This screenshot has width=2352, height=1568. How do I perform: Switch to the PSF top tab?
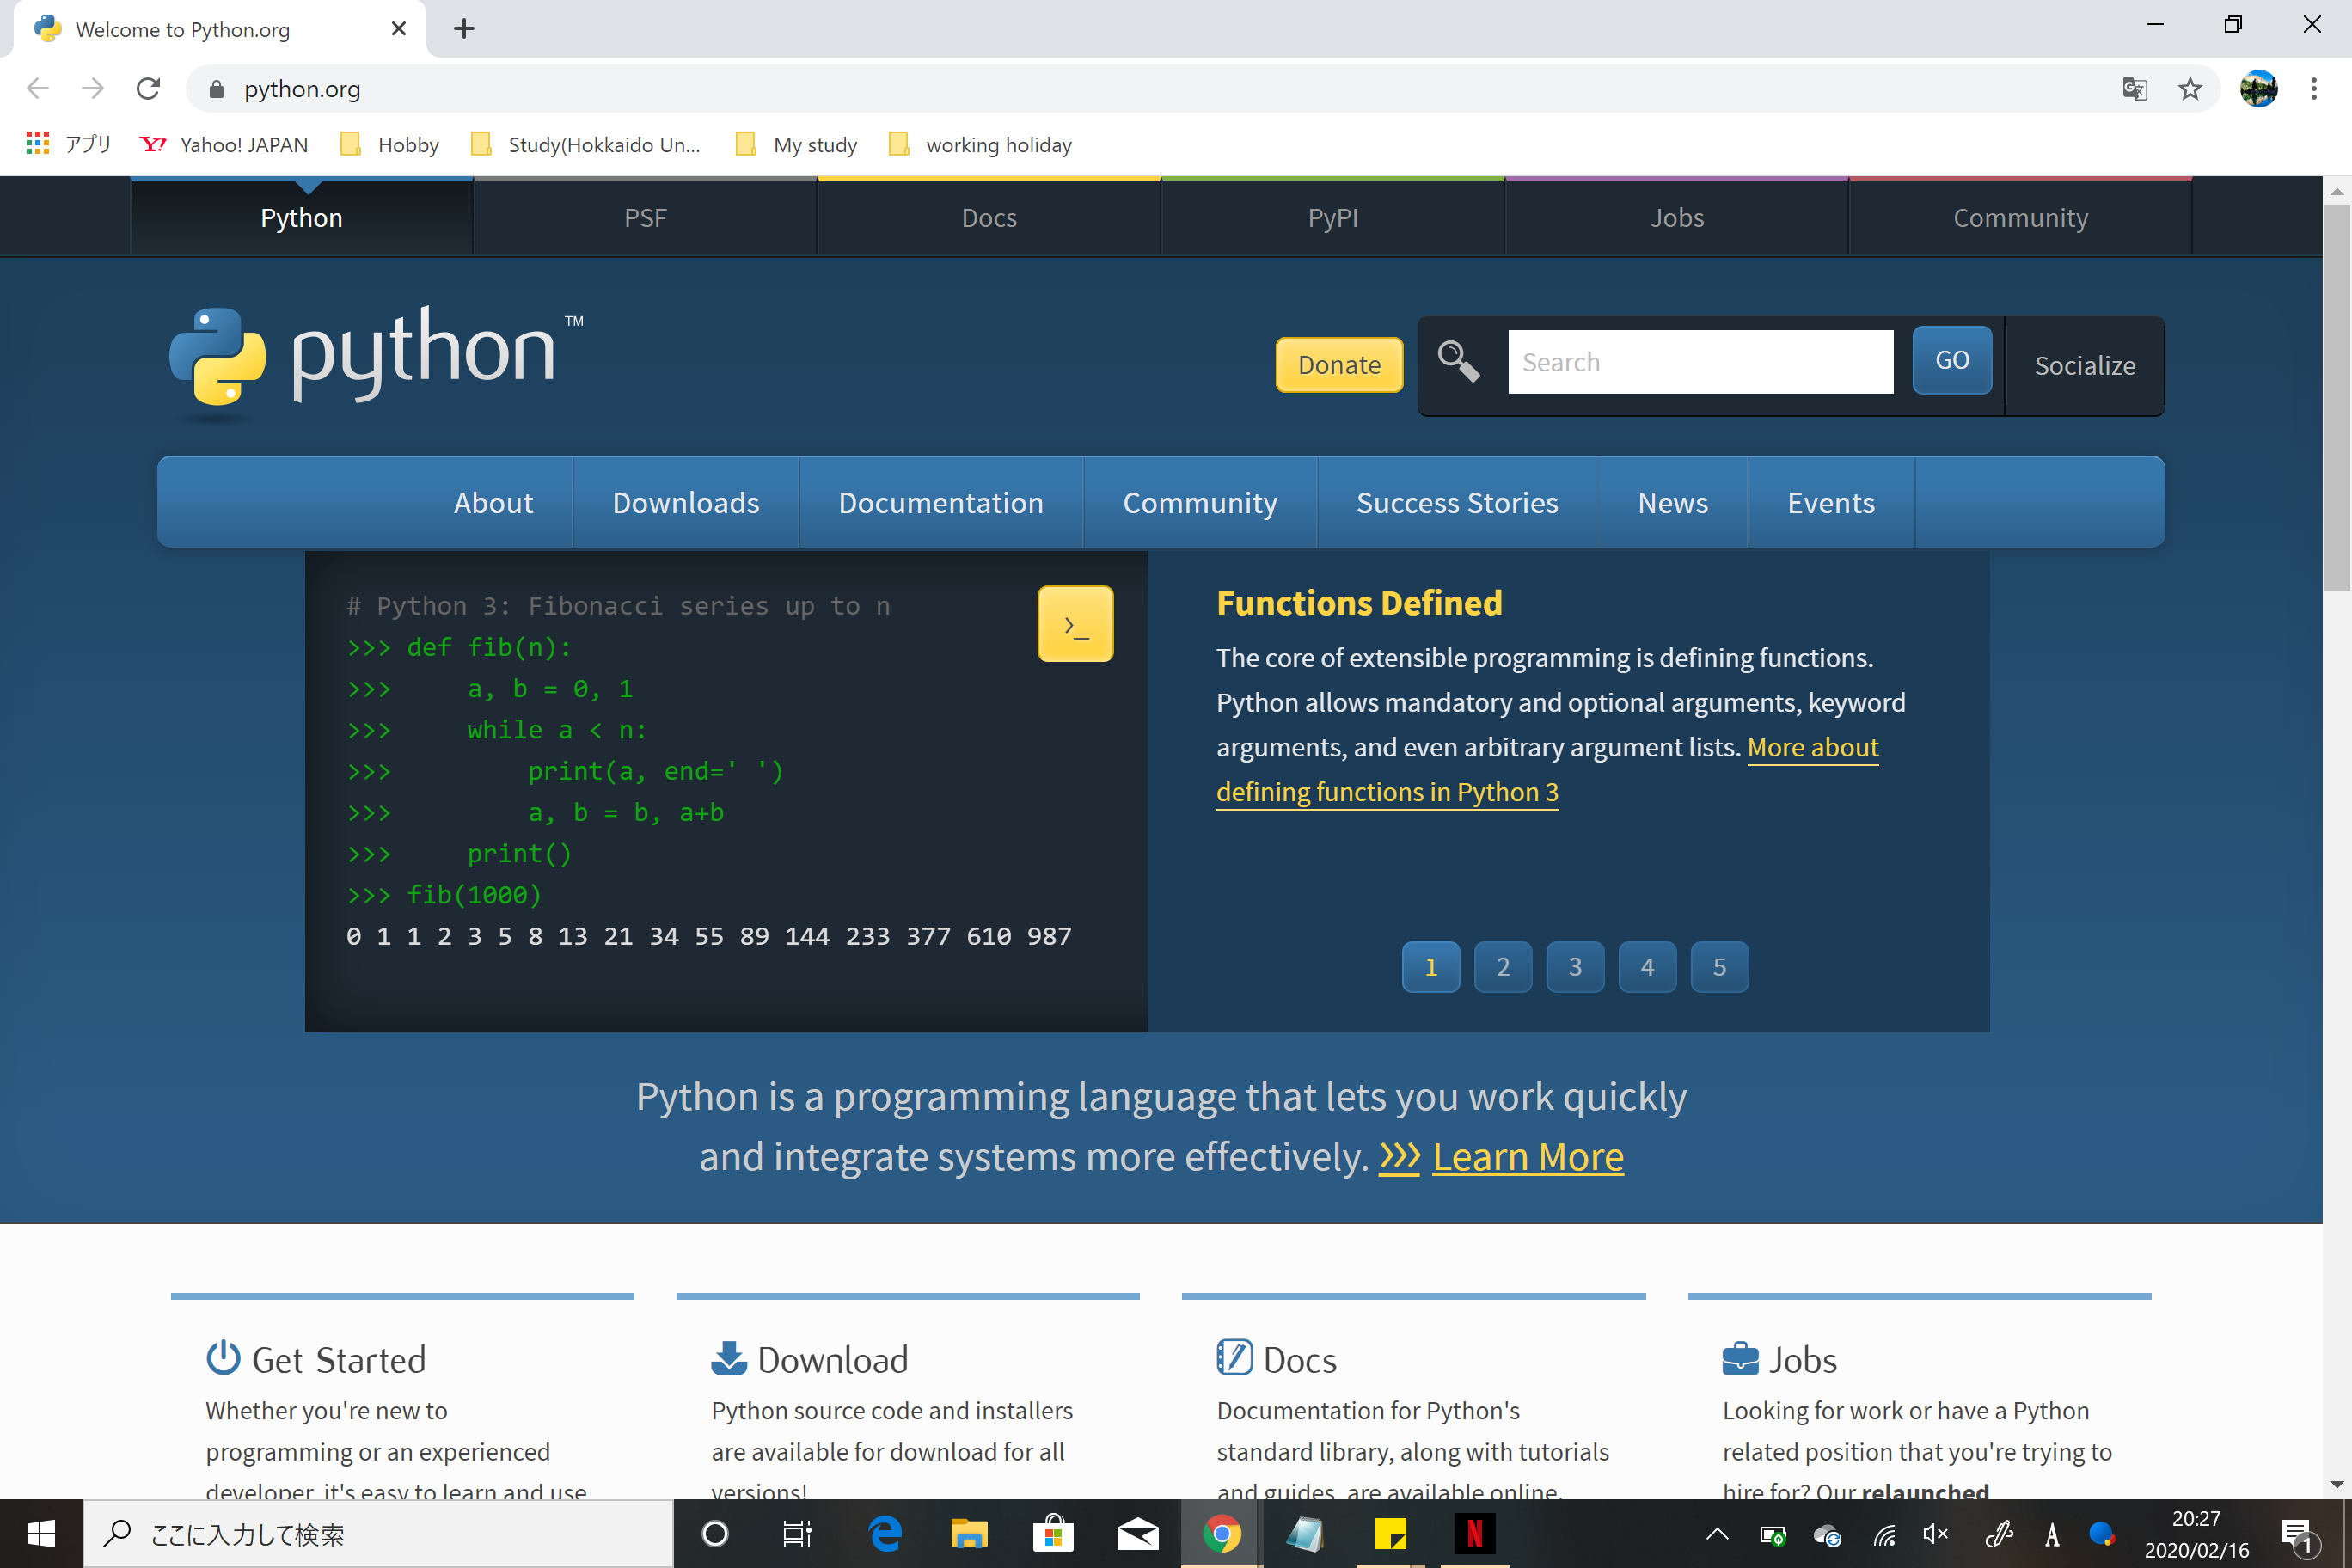[645, 217]
